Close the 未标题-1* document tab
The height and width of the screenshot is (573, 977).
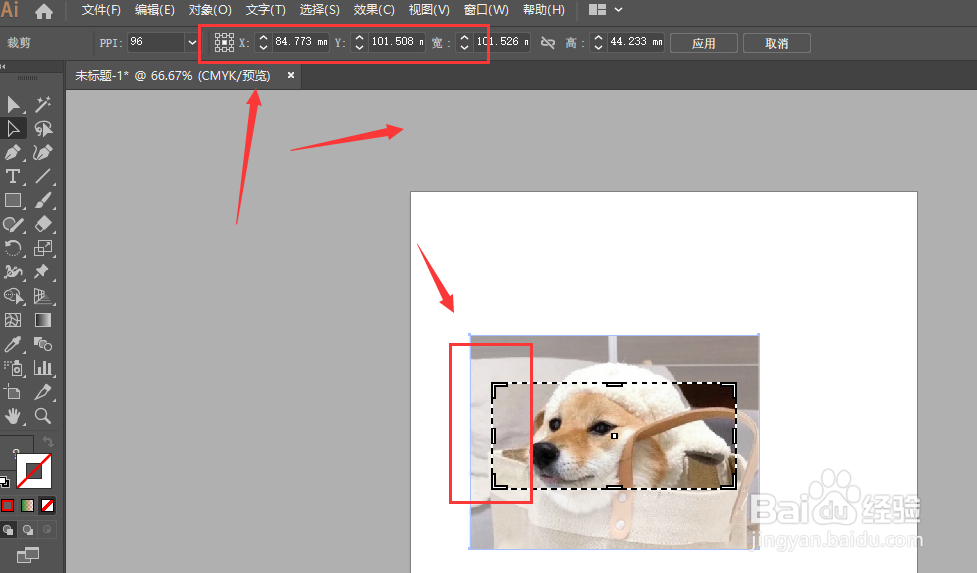tap(290, 75)
